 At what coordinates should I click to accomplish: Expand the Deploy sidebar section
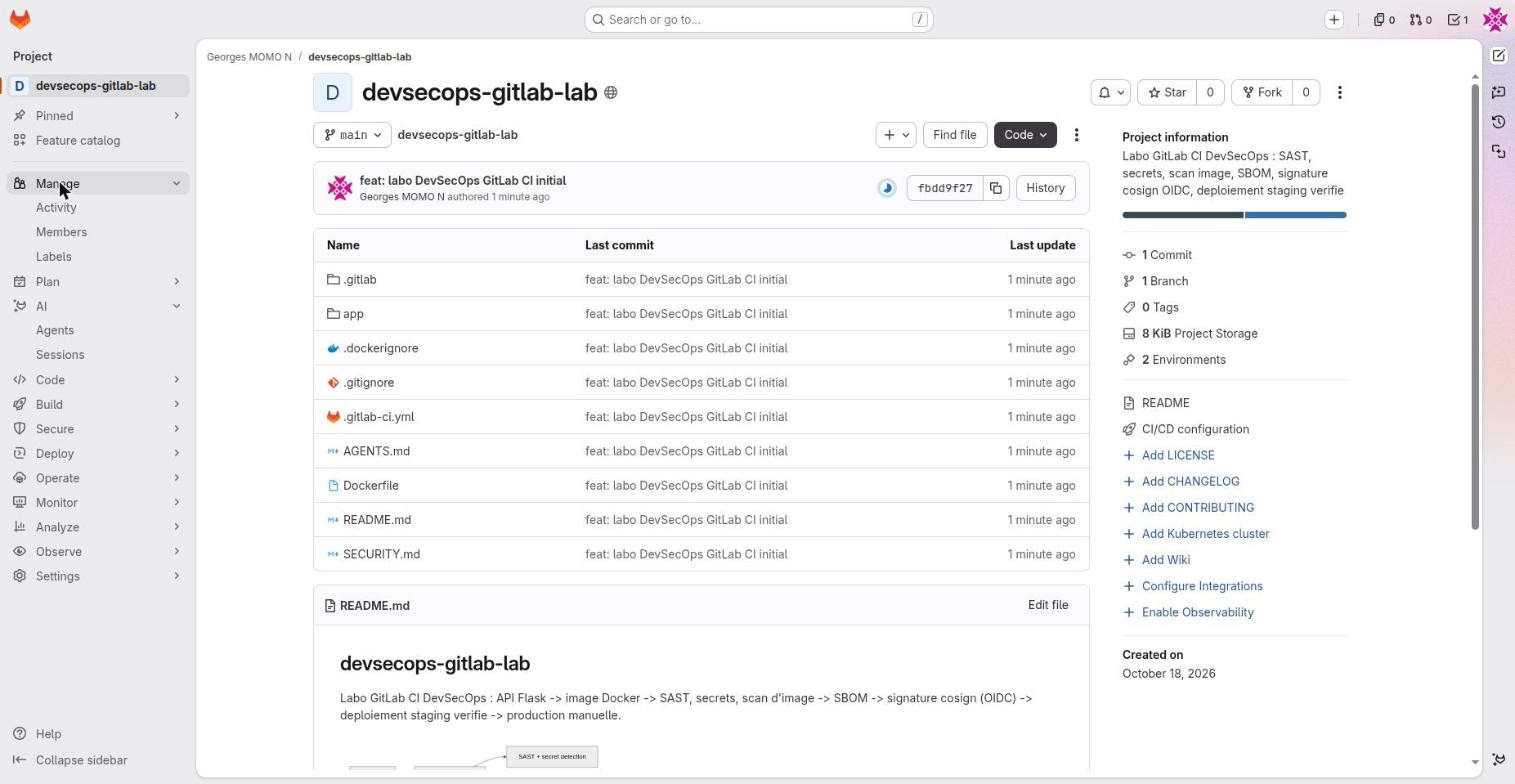coord(98,454)
